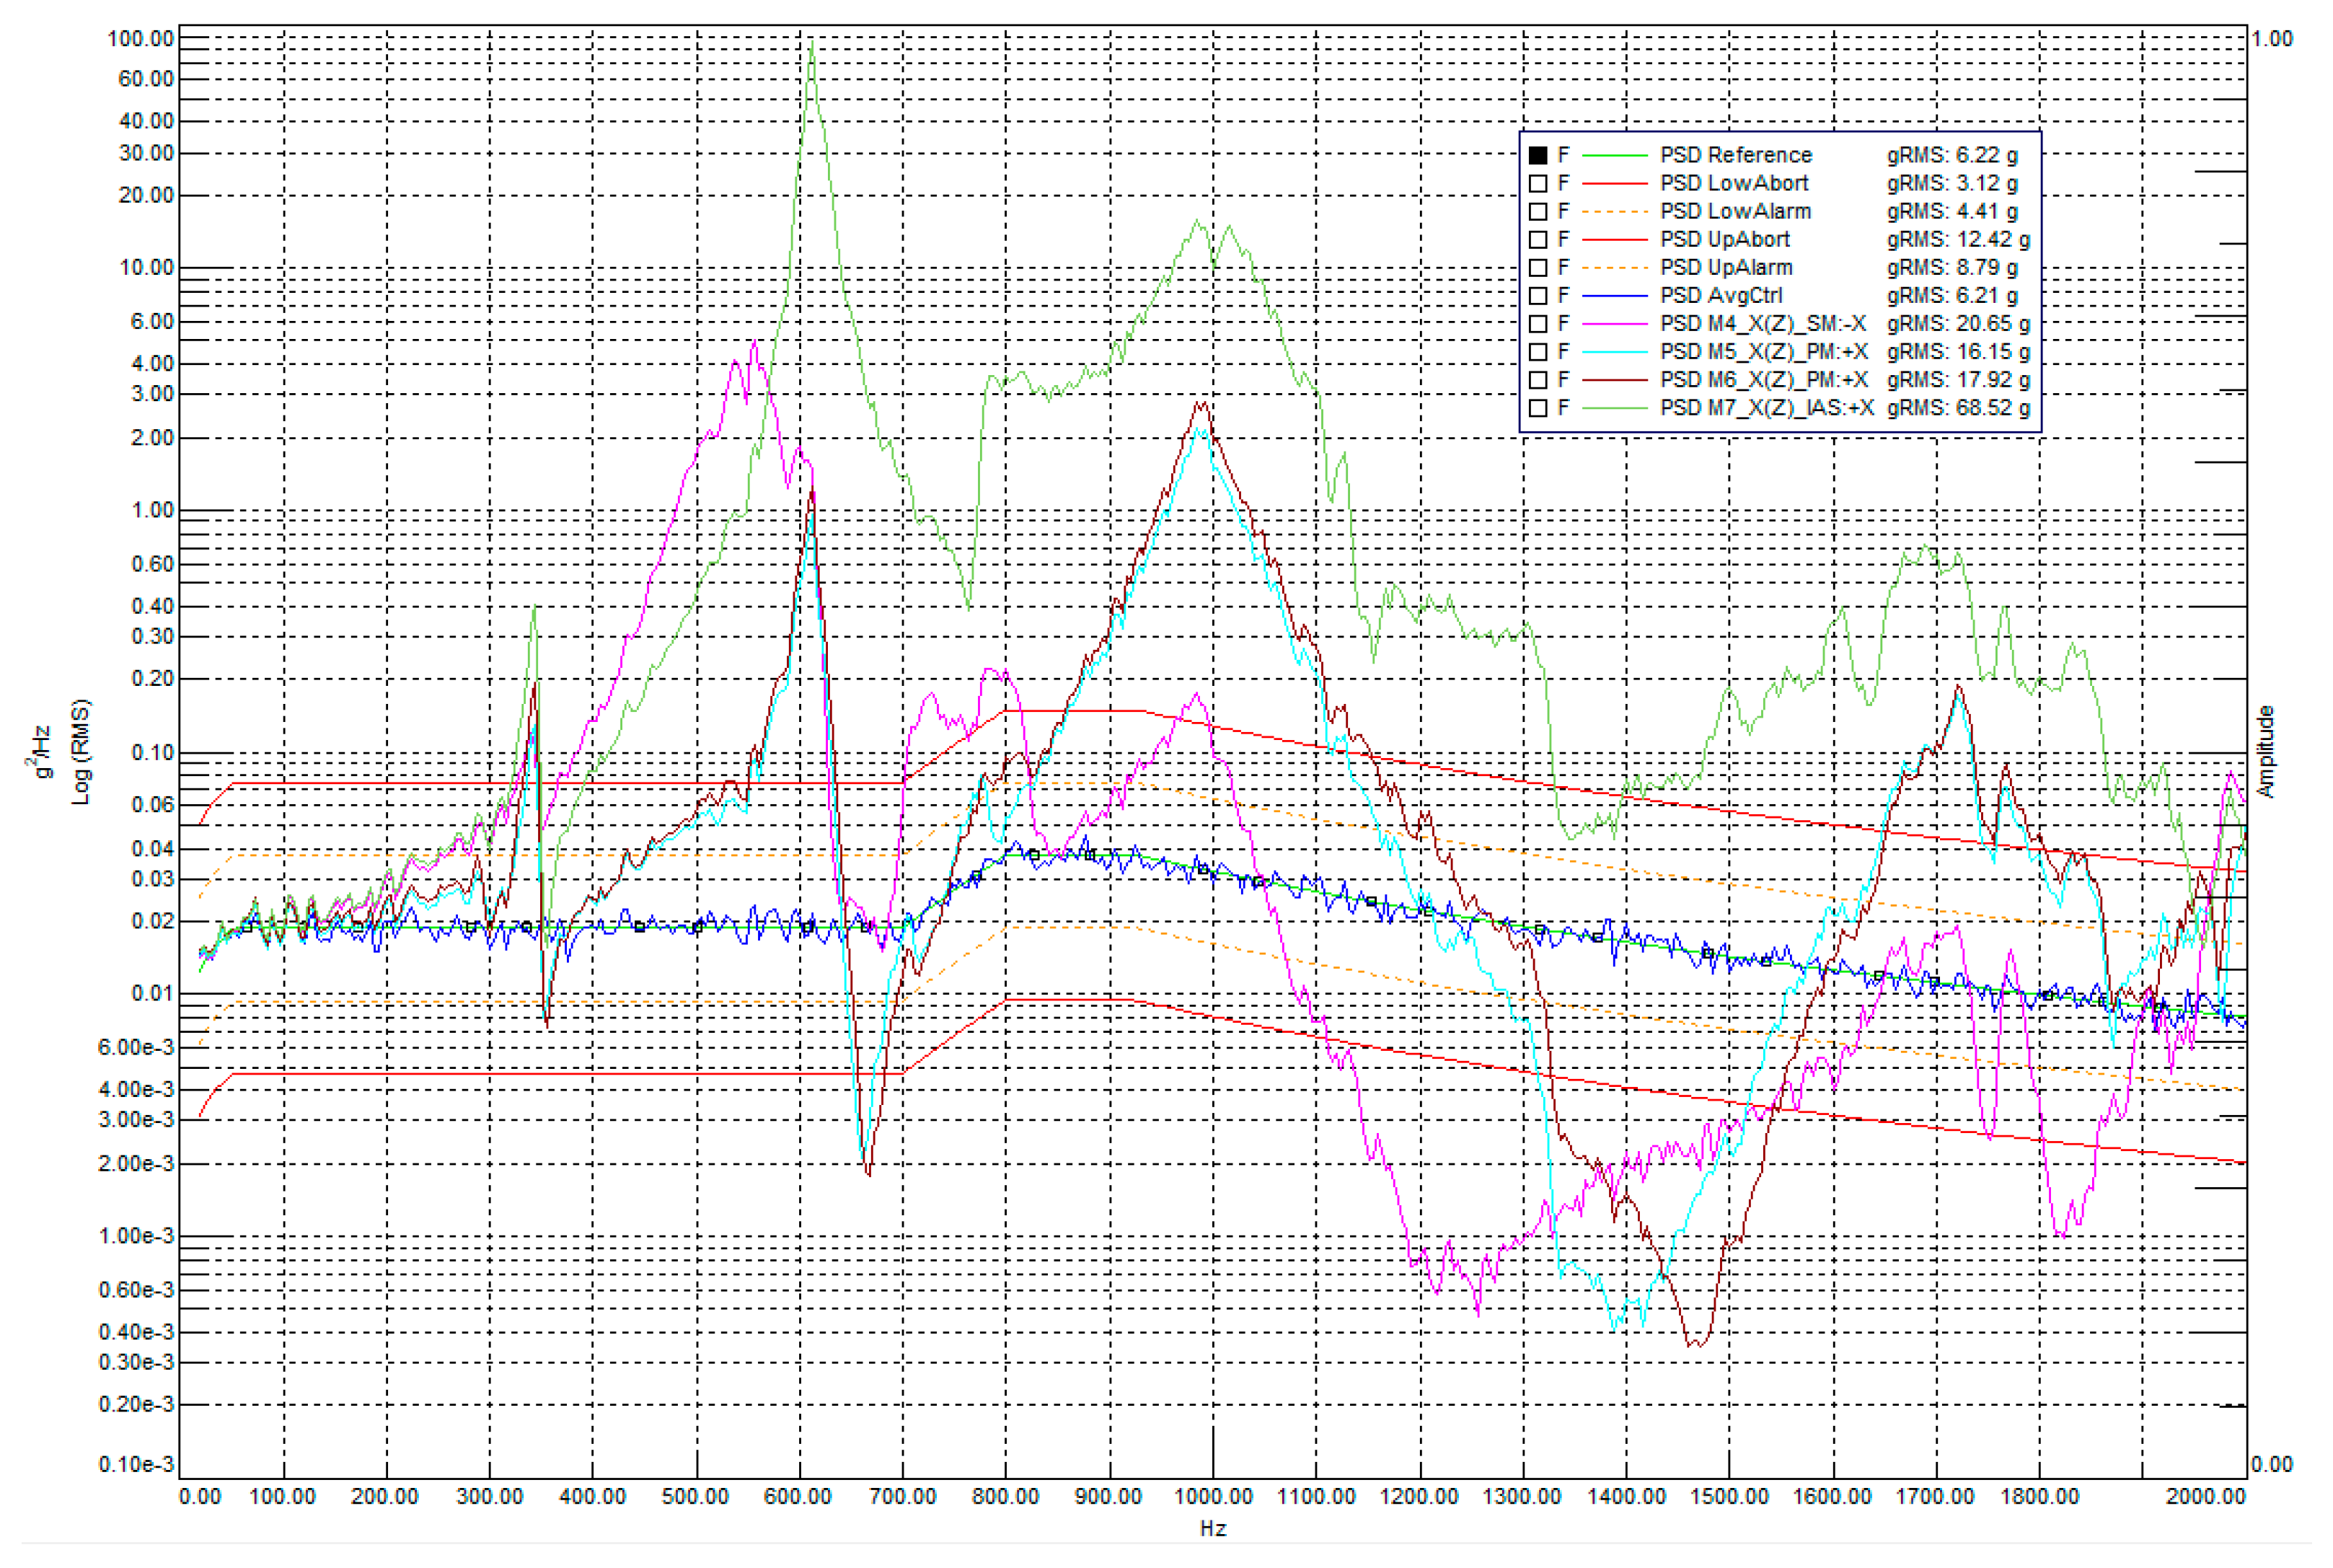Click the F marker beside PSD UpAbort

(x=1563, y=239)
